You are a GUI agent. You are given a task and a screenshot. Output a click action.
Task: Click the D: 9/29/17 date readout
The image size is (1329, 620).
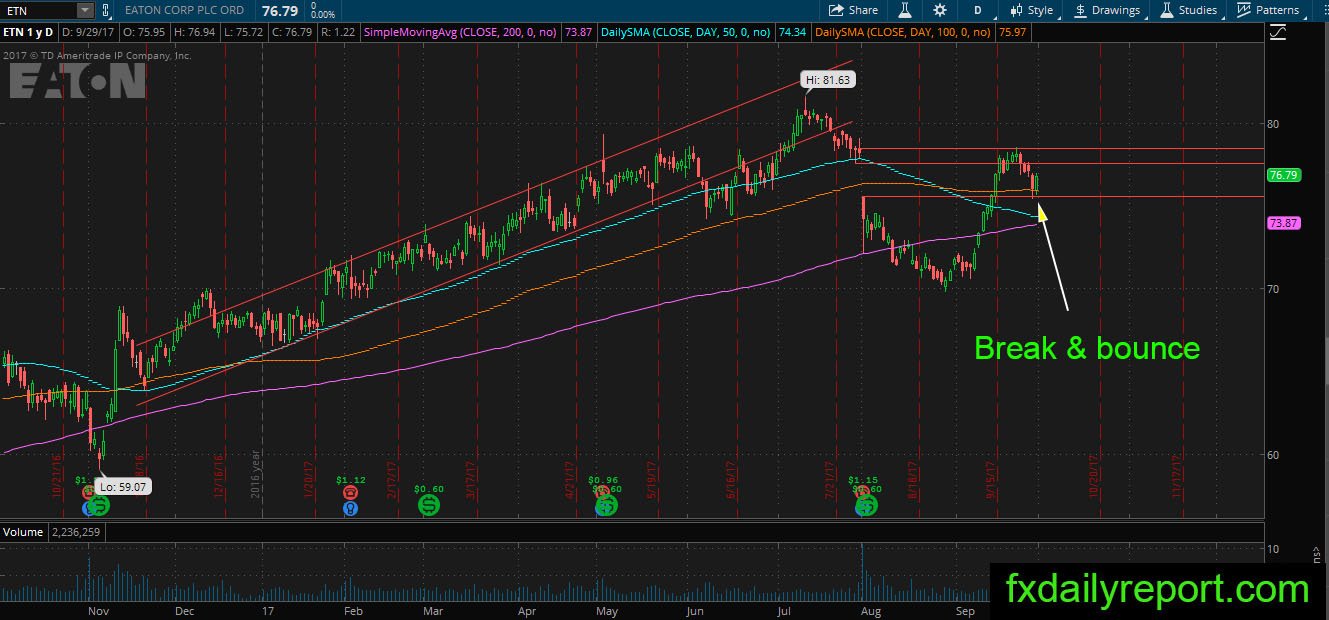coord(89,33)
